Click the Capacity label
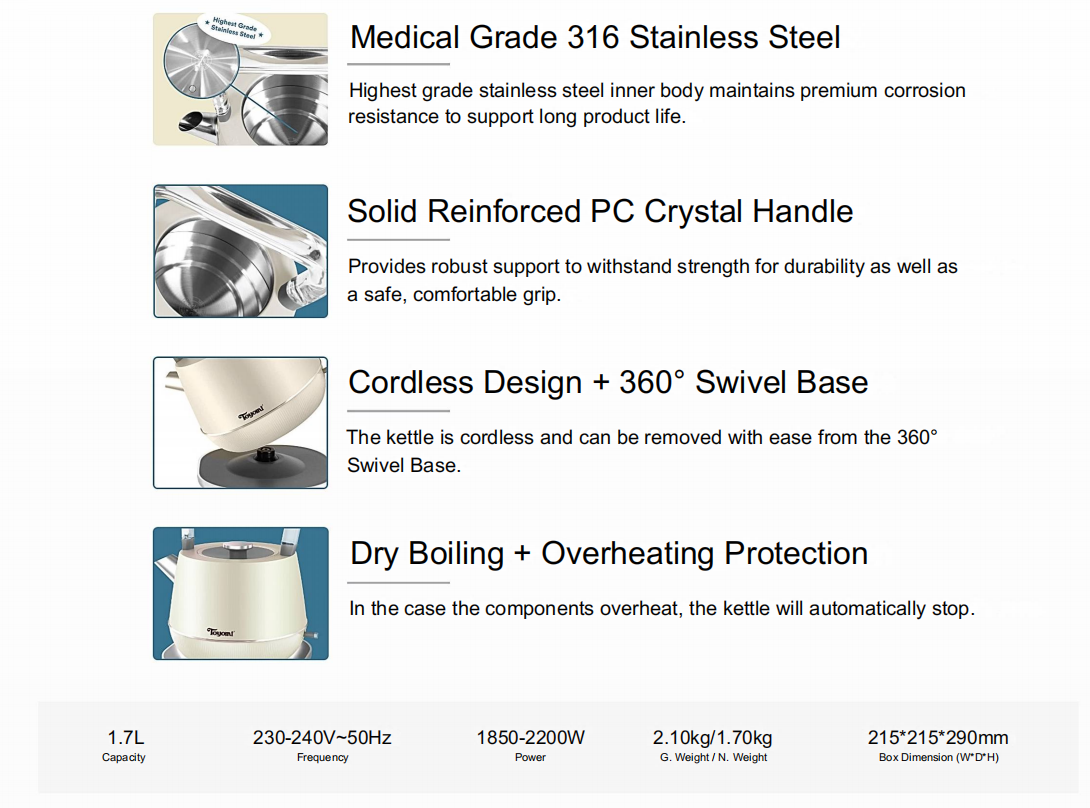The width and height of the screenshot is (1090, 808). pyautogui.click(x=124, y=758)
